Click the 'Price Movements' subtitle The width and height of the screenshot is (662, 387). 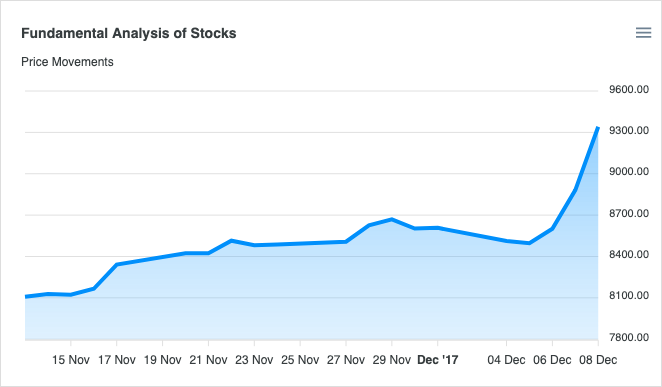click(x=67, y=62)
